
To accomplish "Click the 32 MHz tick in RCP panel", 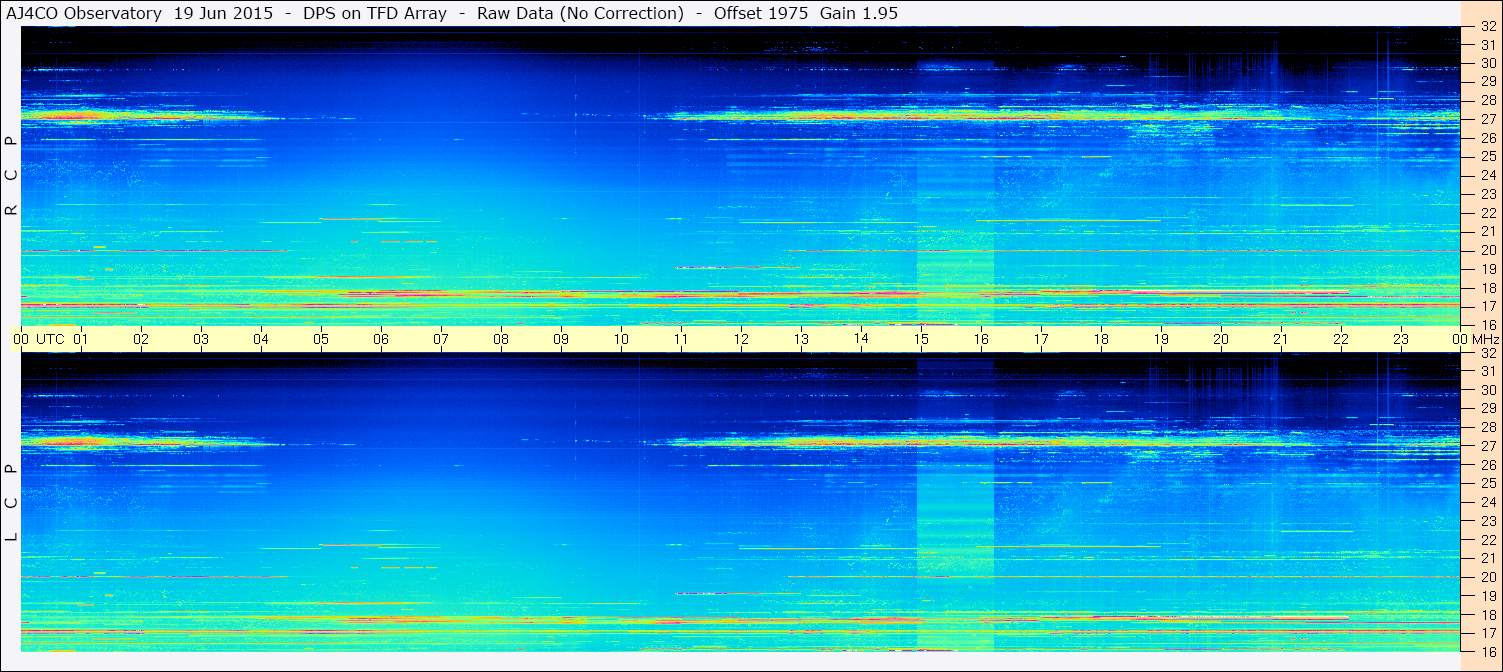I will [x=1488, y=26].
